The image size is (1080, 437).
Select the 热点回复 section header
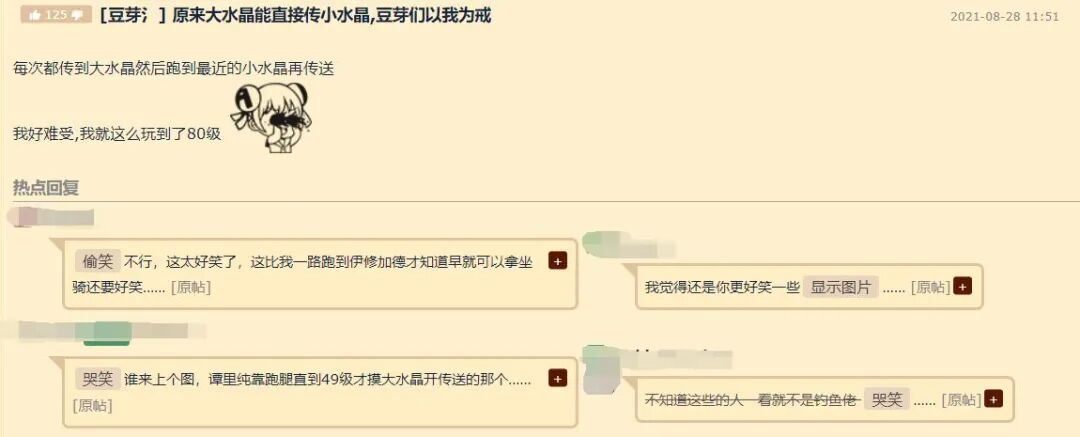pos(46,187)
